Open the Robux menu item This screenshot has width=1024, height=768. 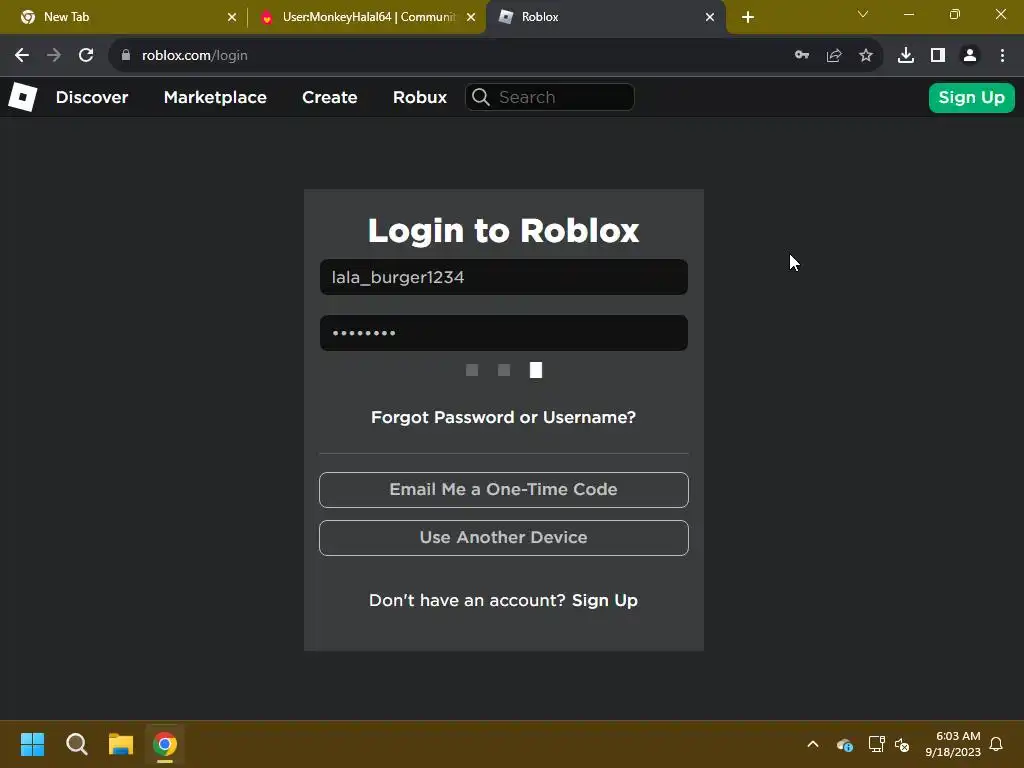420,97
